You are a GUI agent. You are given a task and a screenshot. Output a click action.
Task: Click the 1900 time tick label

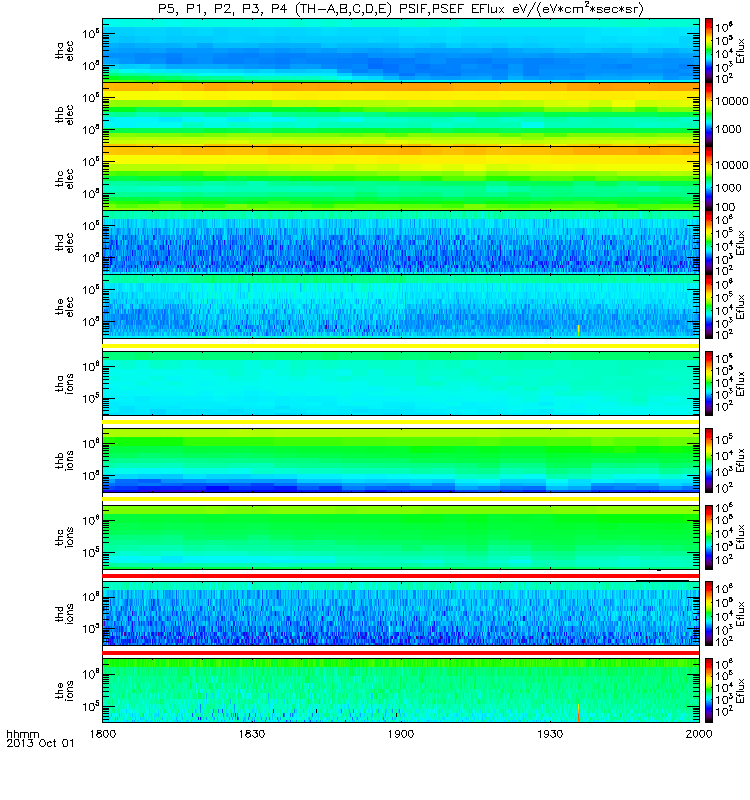[401, 734]
